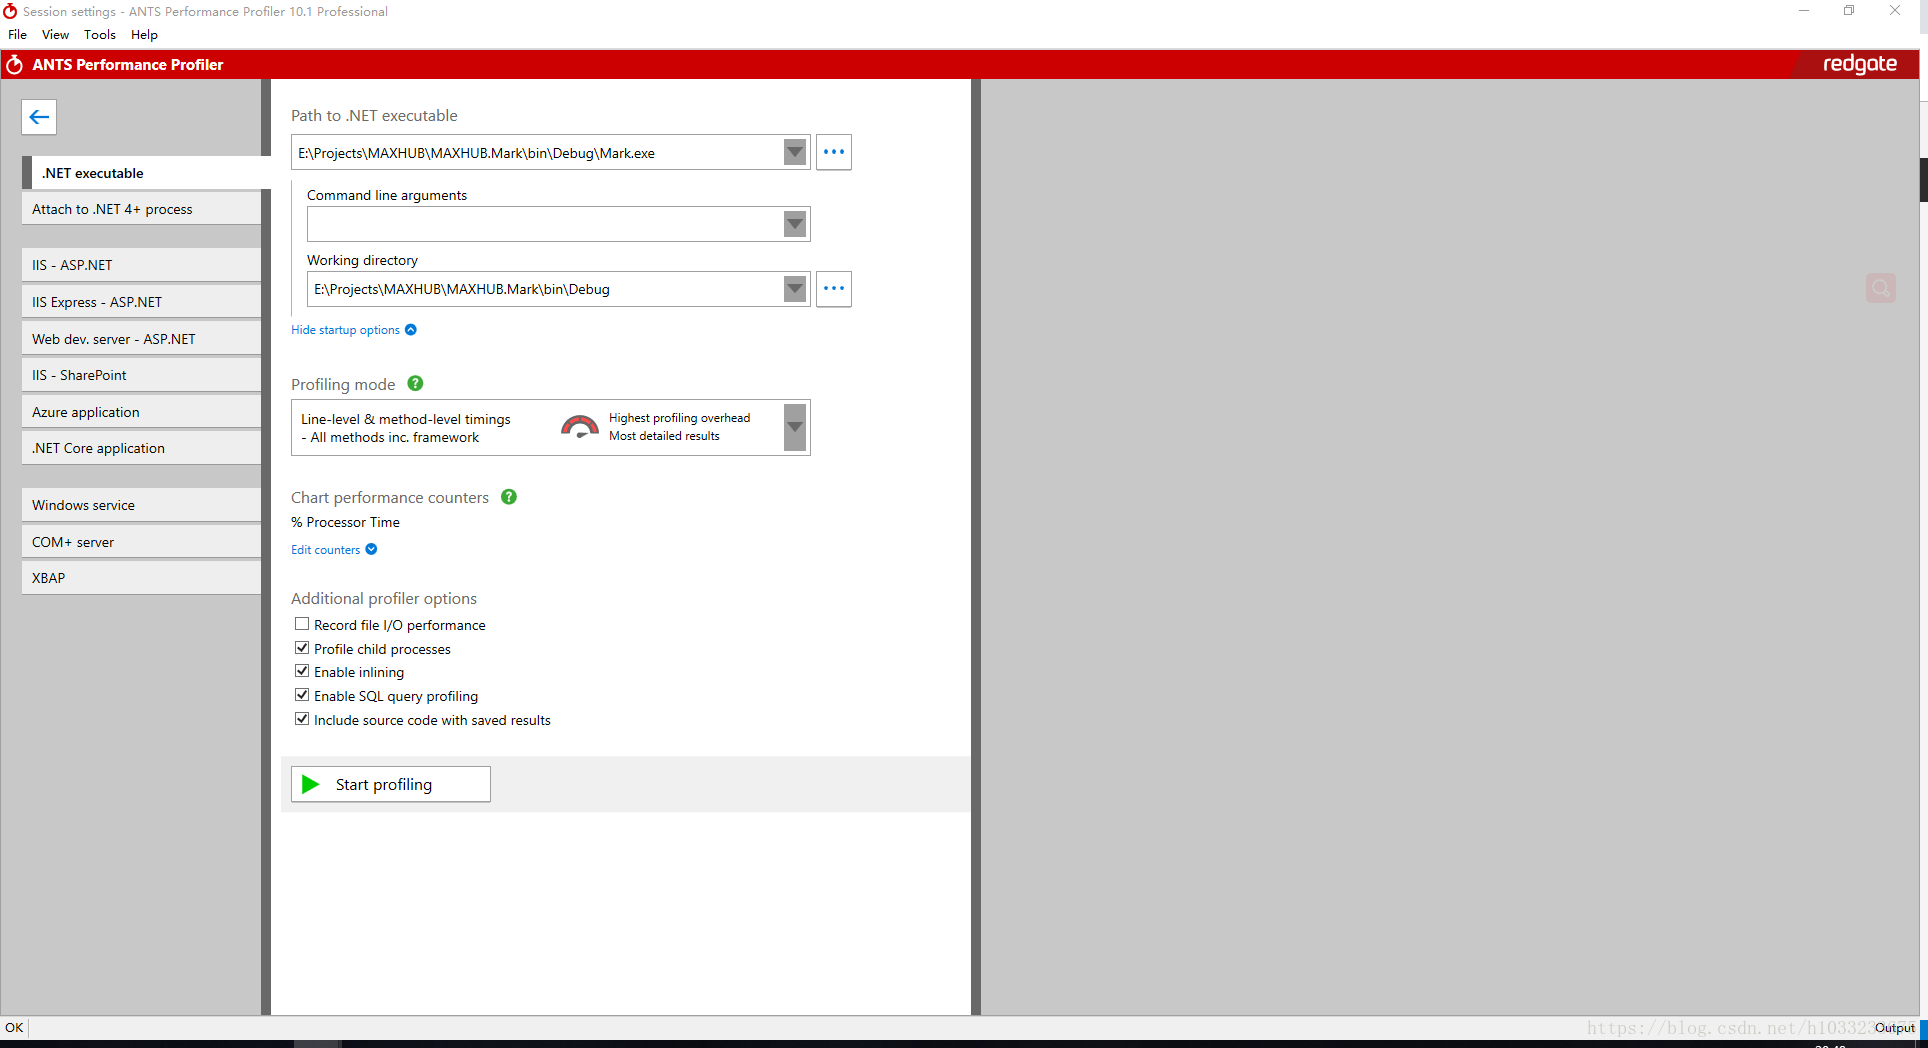
Task: Click the % Processor Time counter text
Action: tap(345, 522)
